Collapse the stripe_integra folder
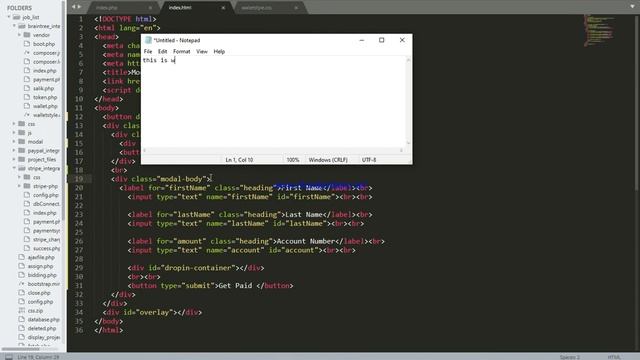The height and width of the screenshot is (360, 640). pyautogui.click(x=14, y=168)
